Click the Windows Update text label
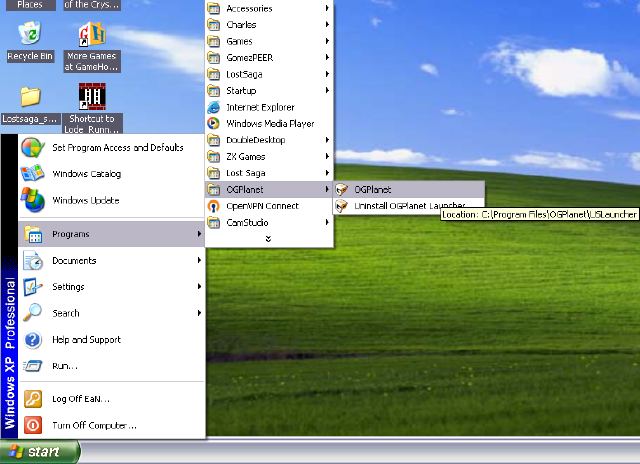Viewport: 640px width, 464px height. (86, 200)
